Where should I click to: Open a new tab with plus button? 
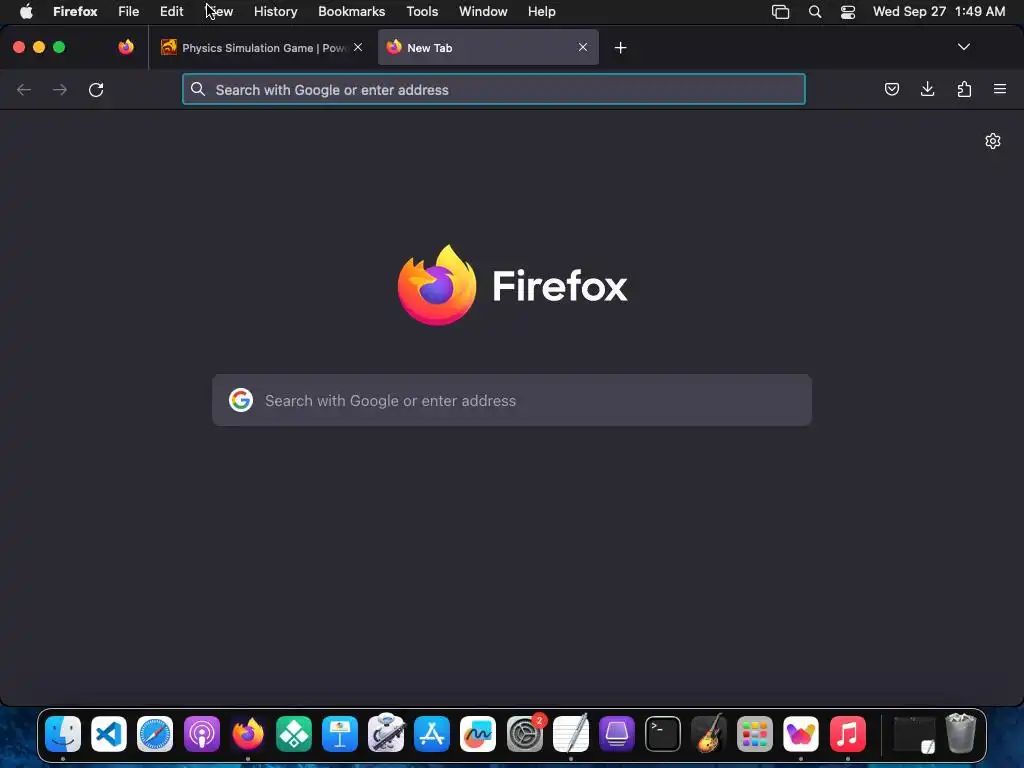point(620,48)
